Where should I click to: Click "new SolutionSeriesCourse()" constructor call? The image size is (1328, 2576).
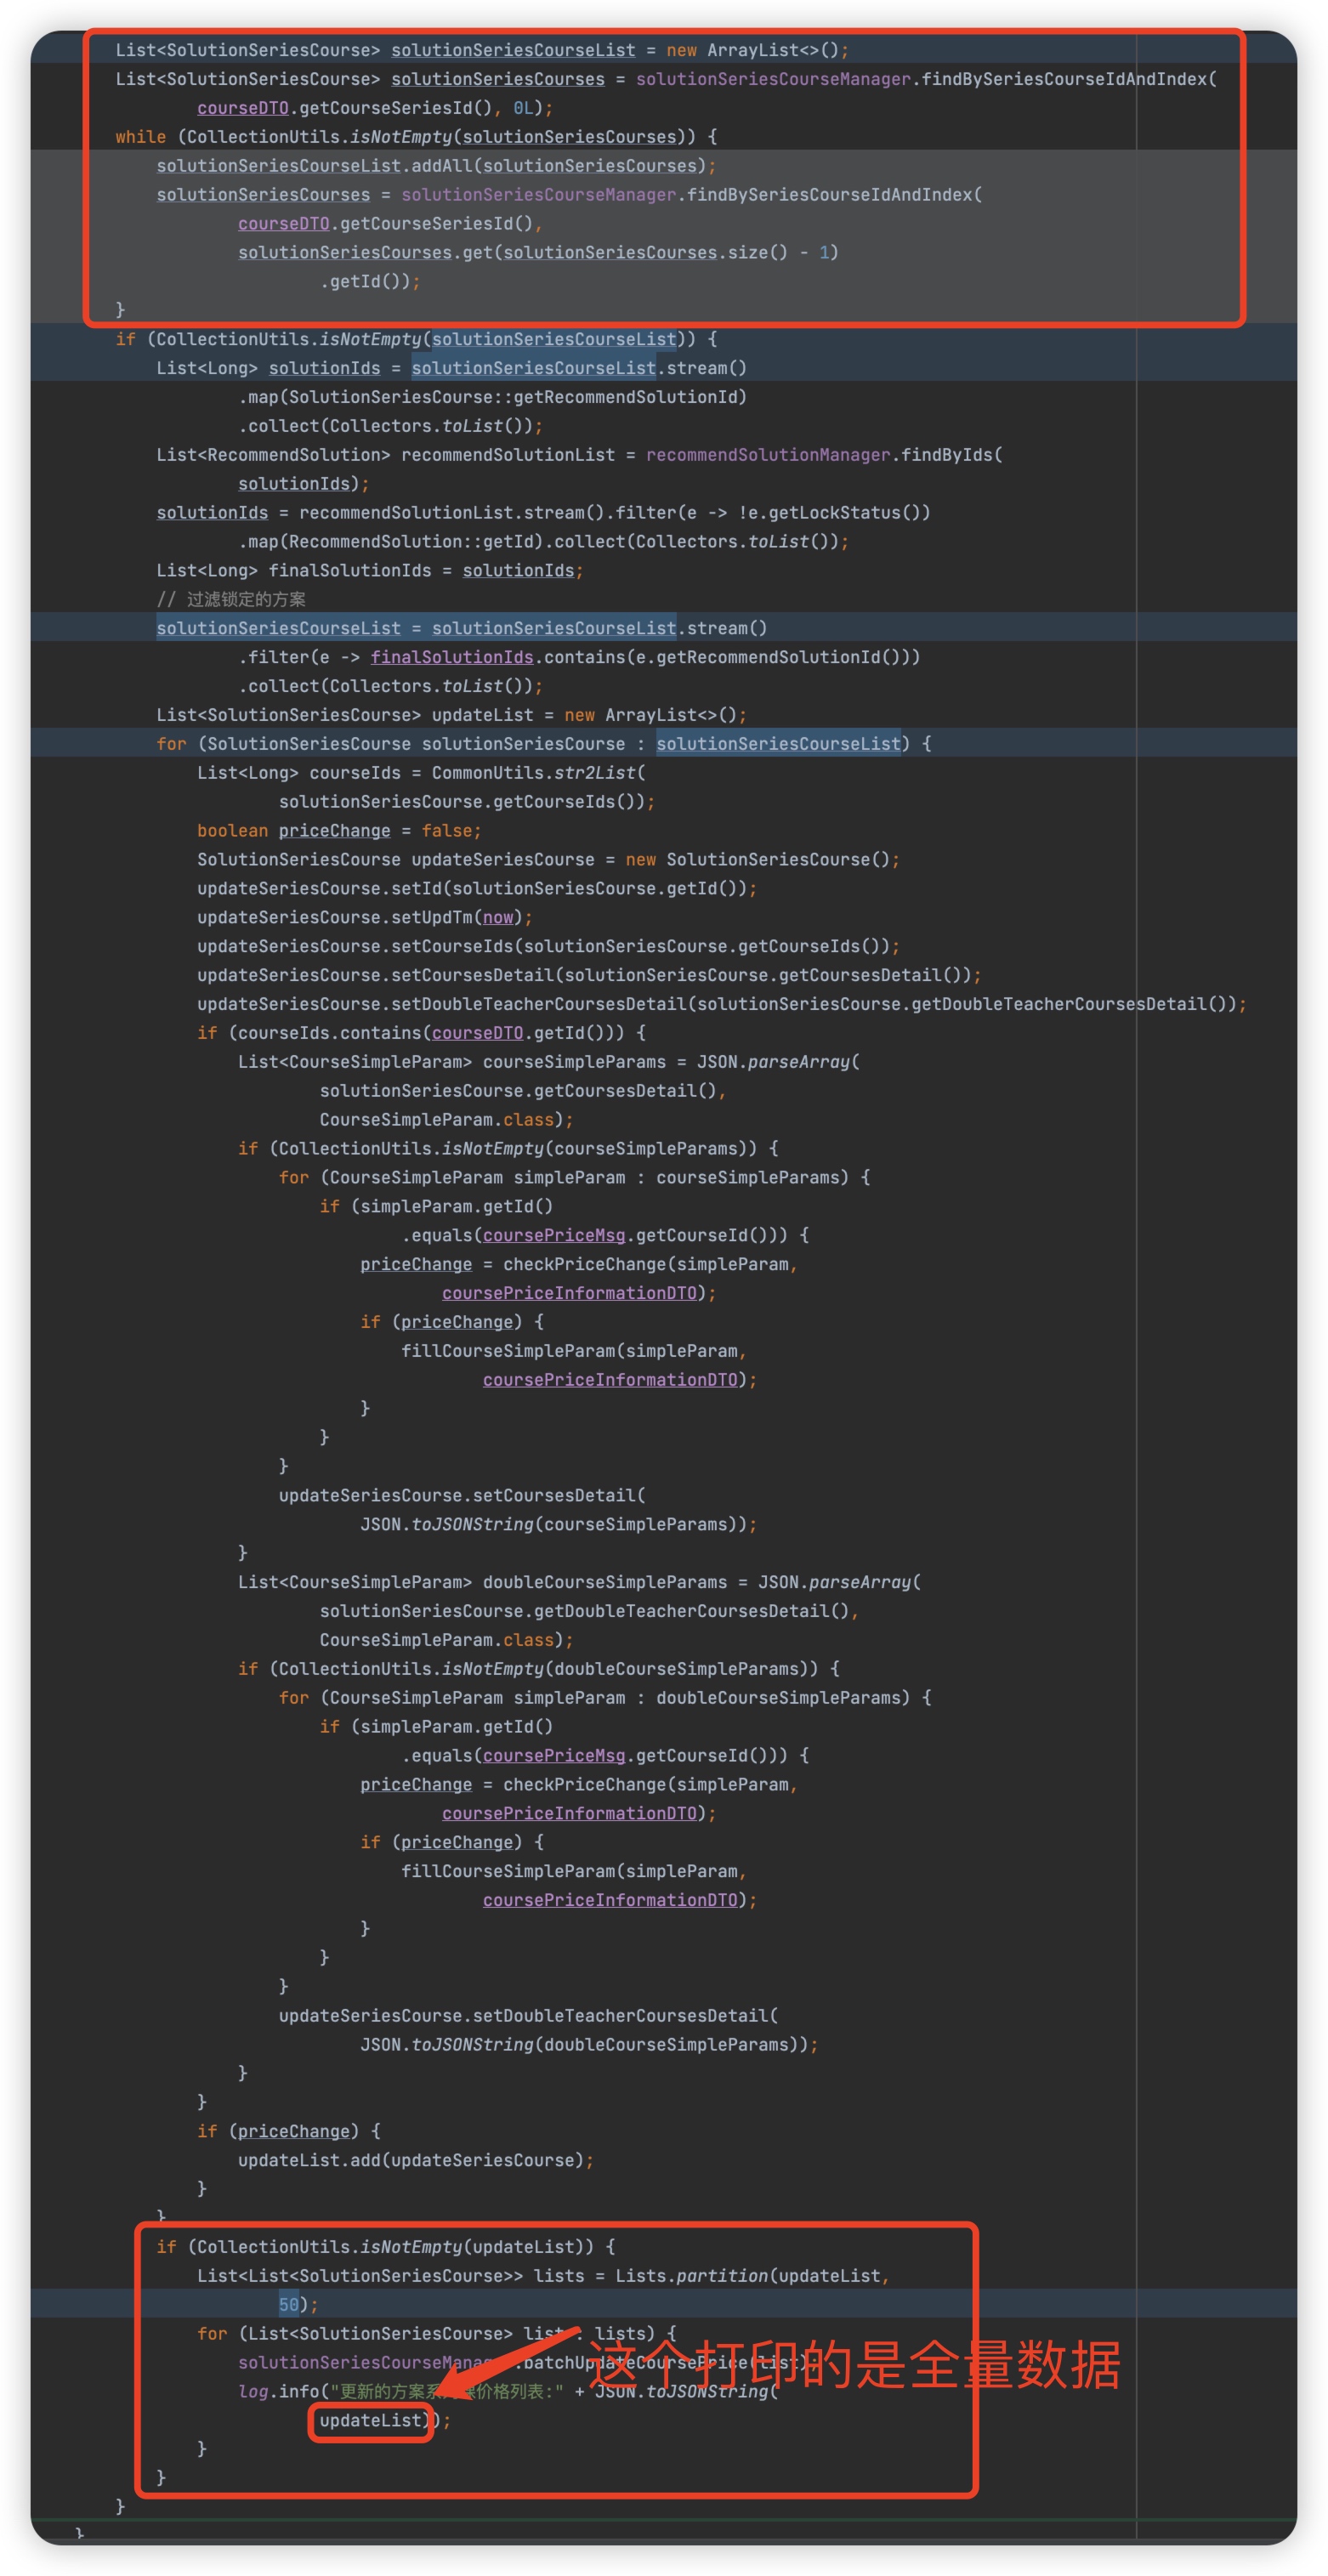pos(757,861)
